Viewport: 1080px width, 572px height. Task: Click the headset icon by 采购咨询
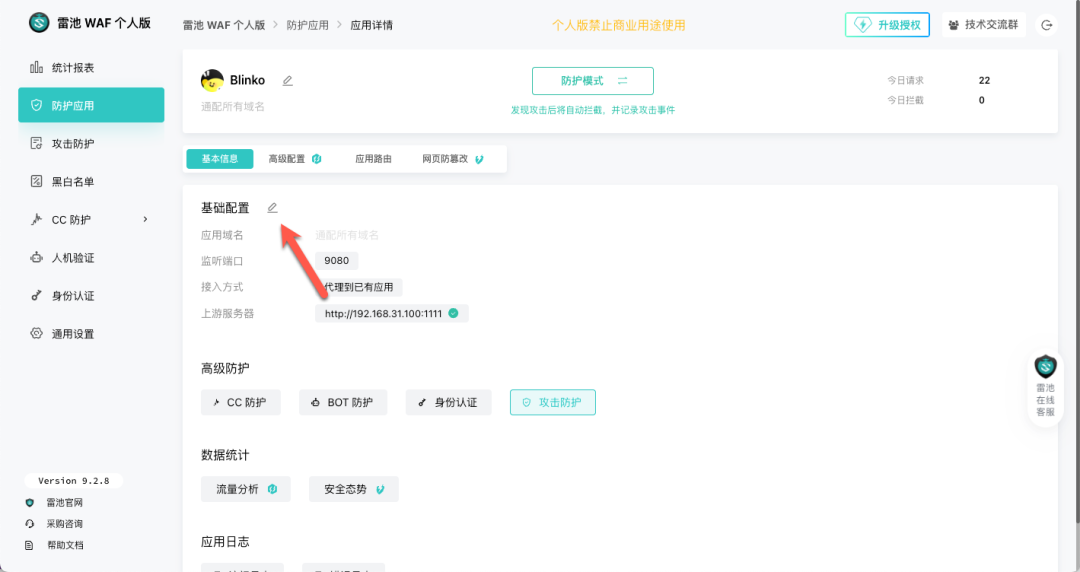click(30, 524)
